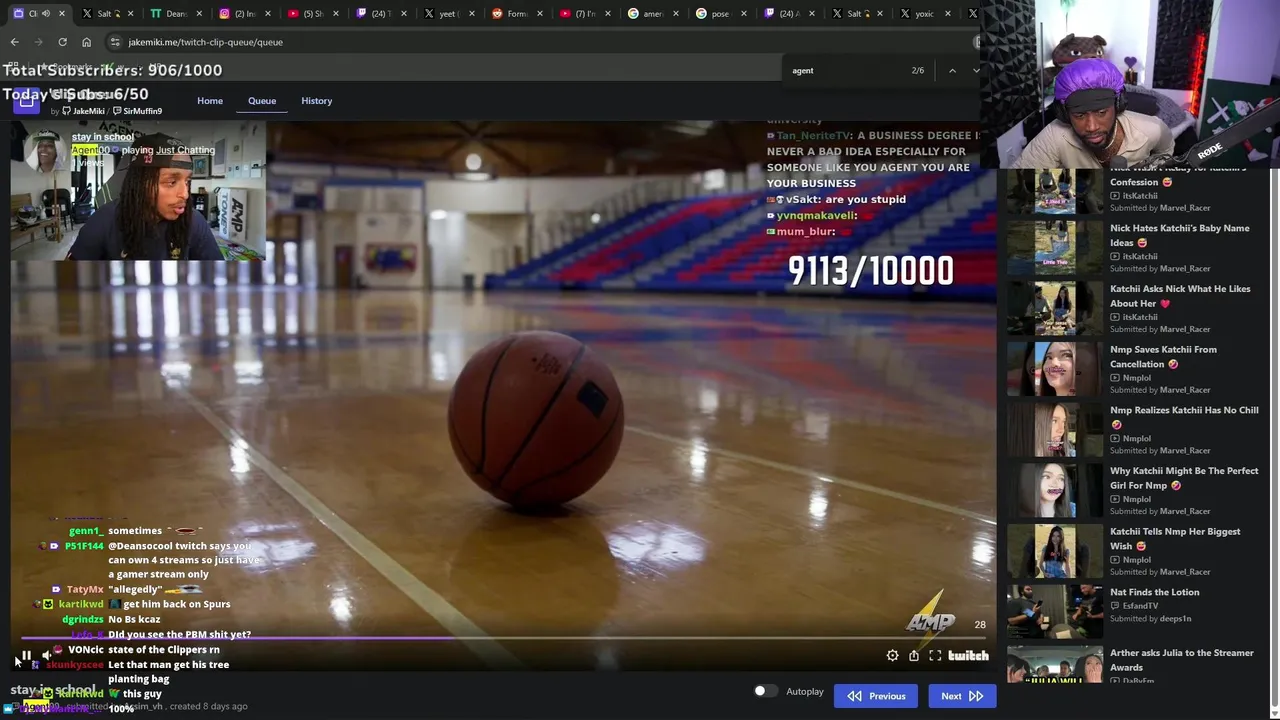Click the SirMuffin9 author link

pyautogui.click(x=137, y=111)
